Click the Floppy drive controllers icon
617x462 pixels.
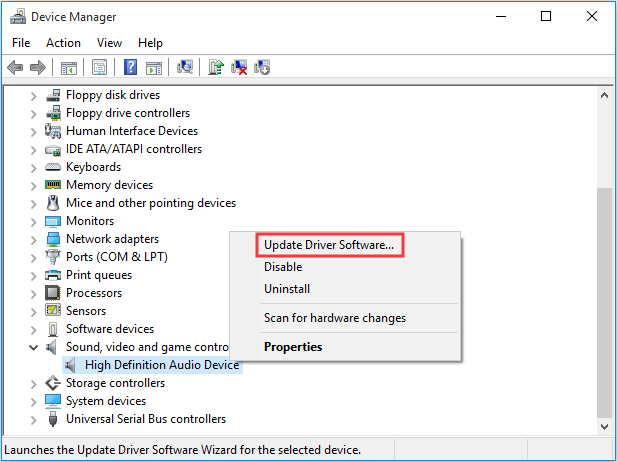point(53,113)
